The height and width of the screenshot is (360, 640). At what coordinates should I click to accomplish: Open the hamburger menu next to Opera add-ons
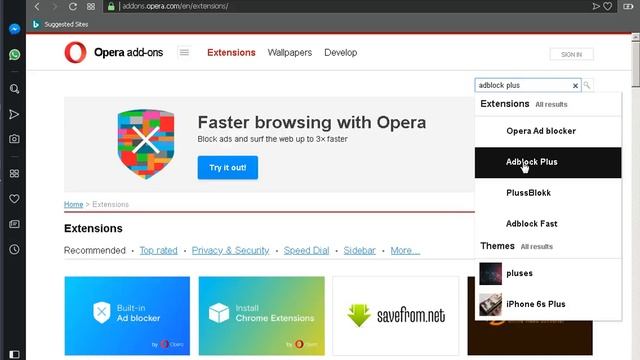pos(184,52)
